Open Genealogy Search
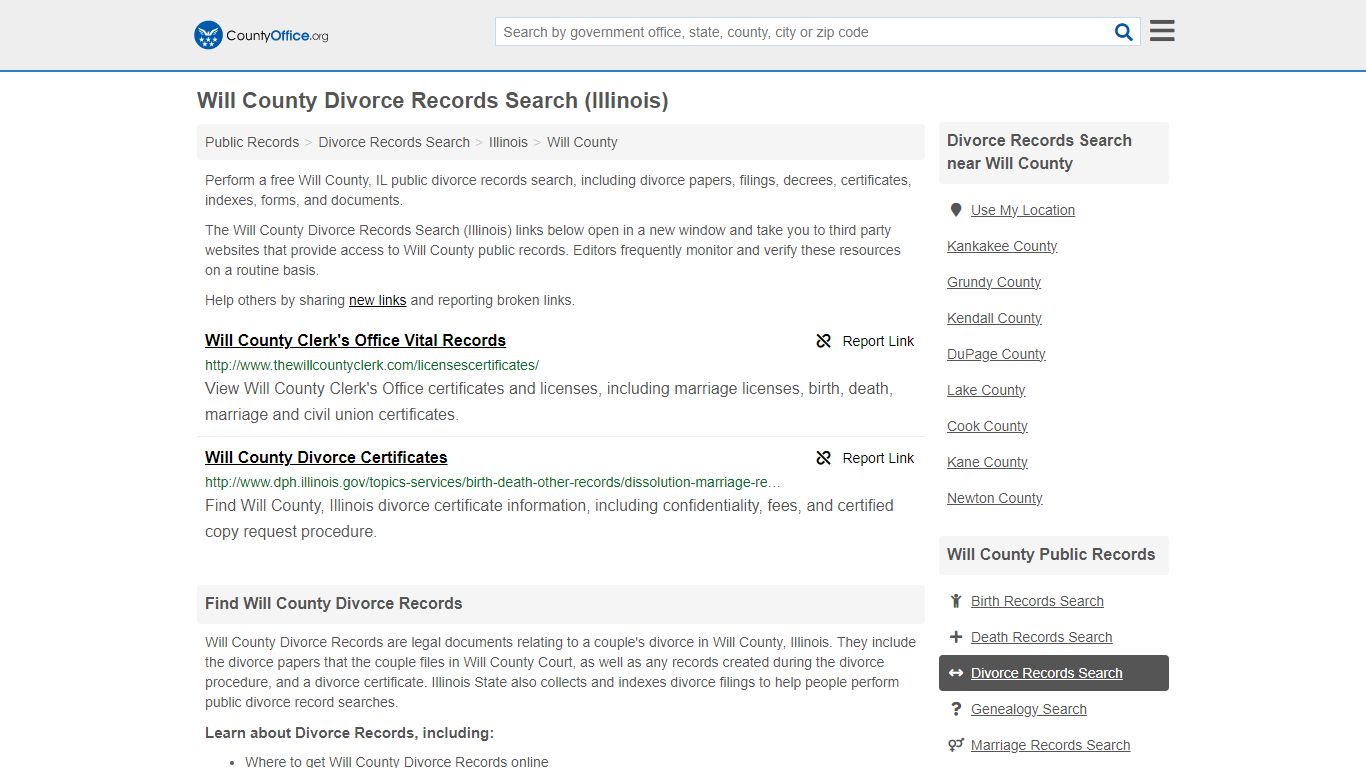Image resolution: width=1366 pixels, height=768 pixels. pos(1028,709)
